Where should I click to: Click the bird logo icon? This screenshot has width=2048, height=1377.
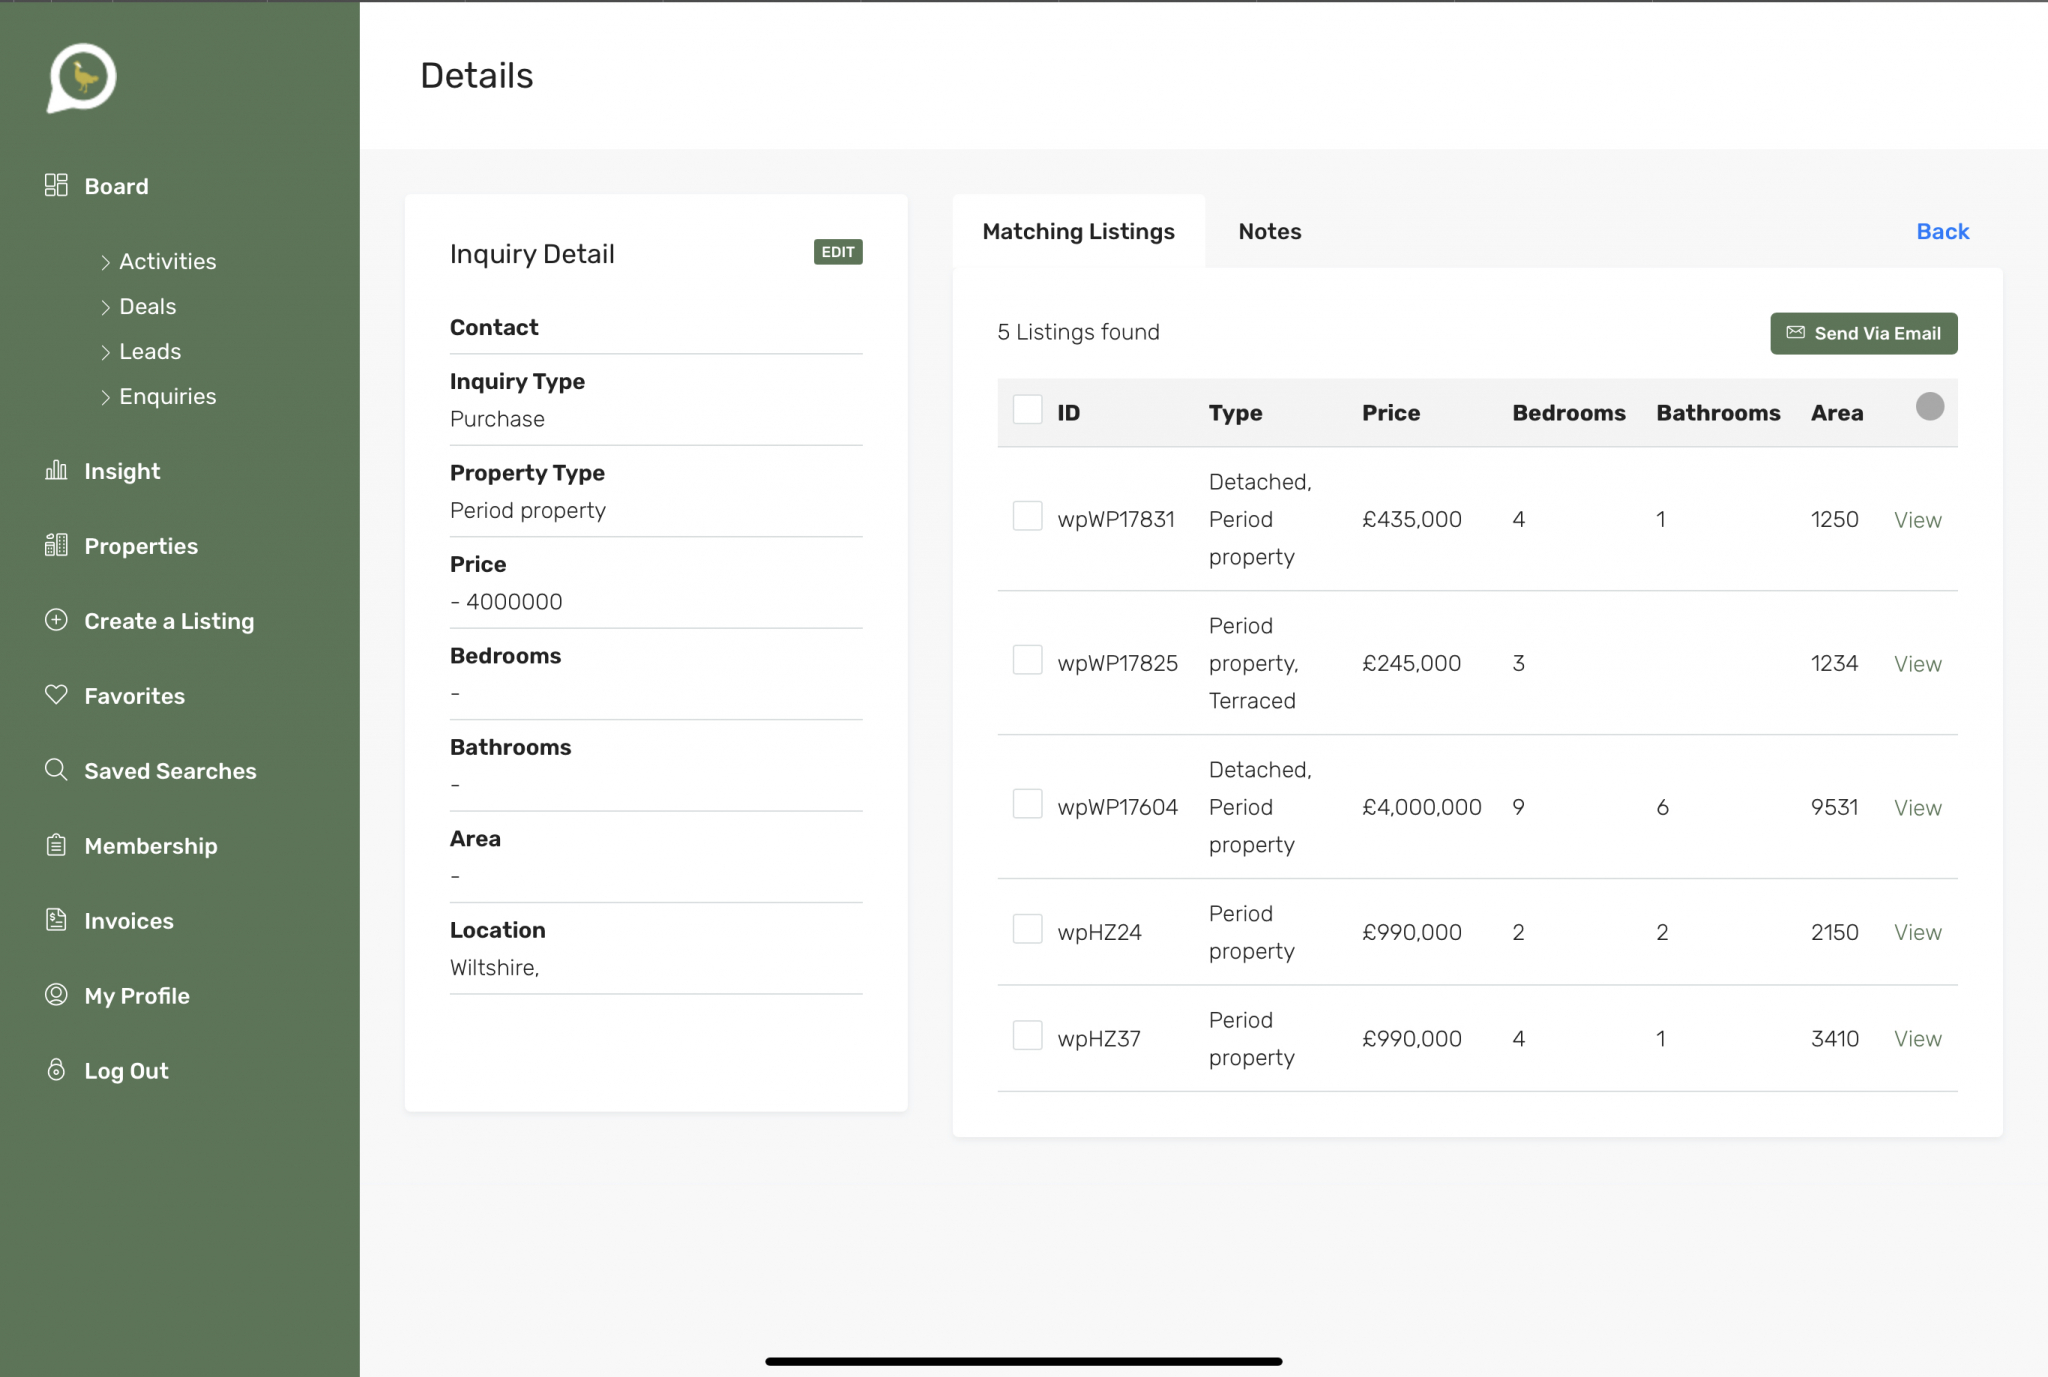tap(82, 77)
